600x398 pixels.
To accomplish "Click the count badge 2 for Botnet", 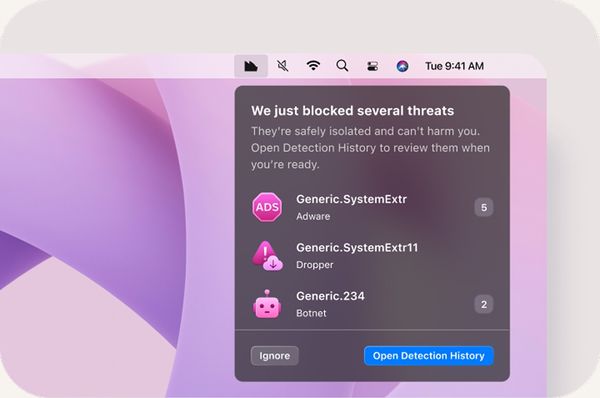I will (484, 304).
